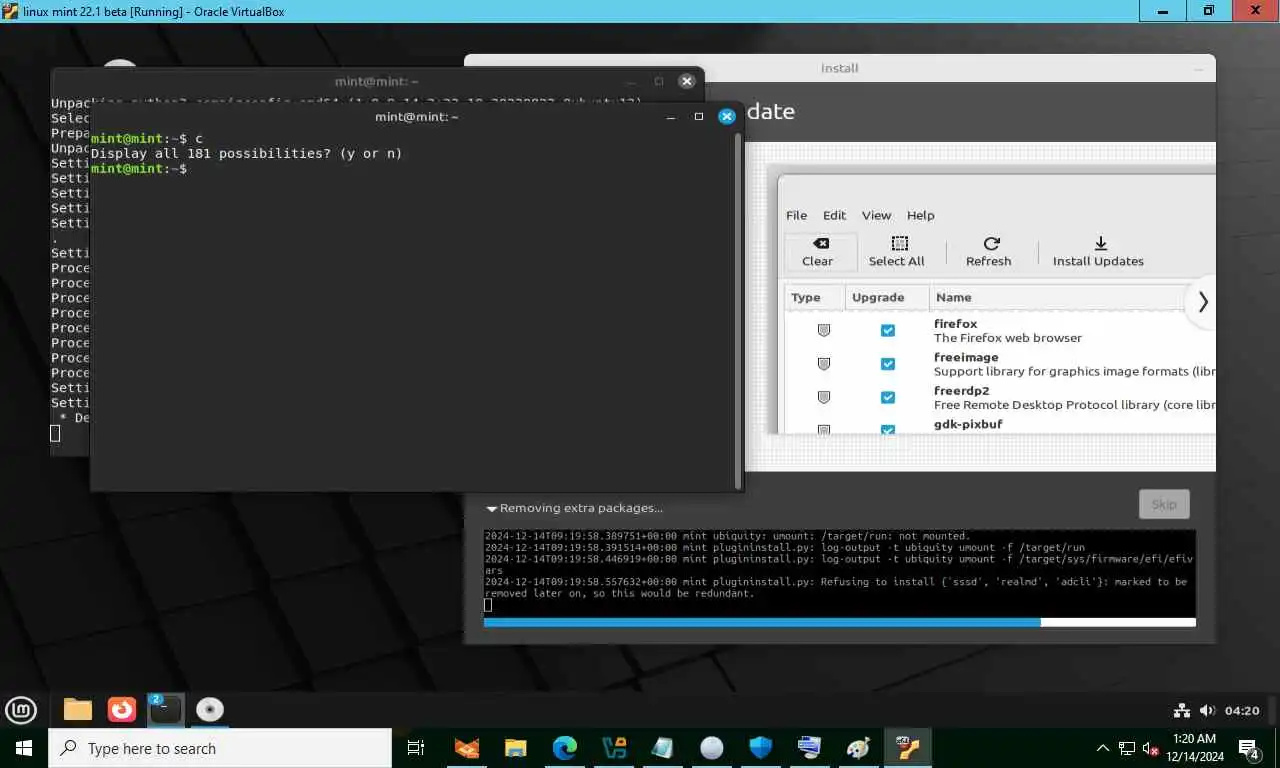Open Windows notification center
The image size is (1280, 768).
1250,748
